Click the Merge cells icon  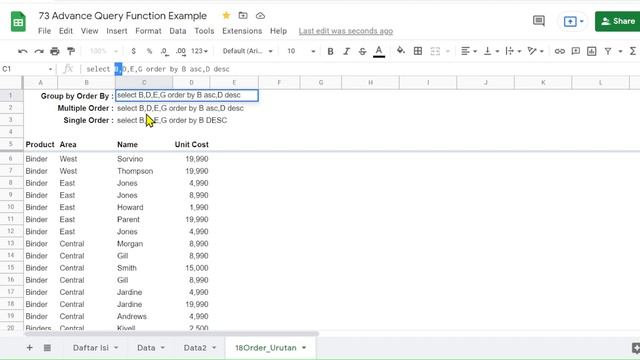435,51
